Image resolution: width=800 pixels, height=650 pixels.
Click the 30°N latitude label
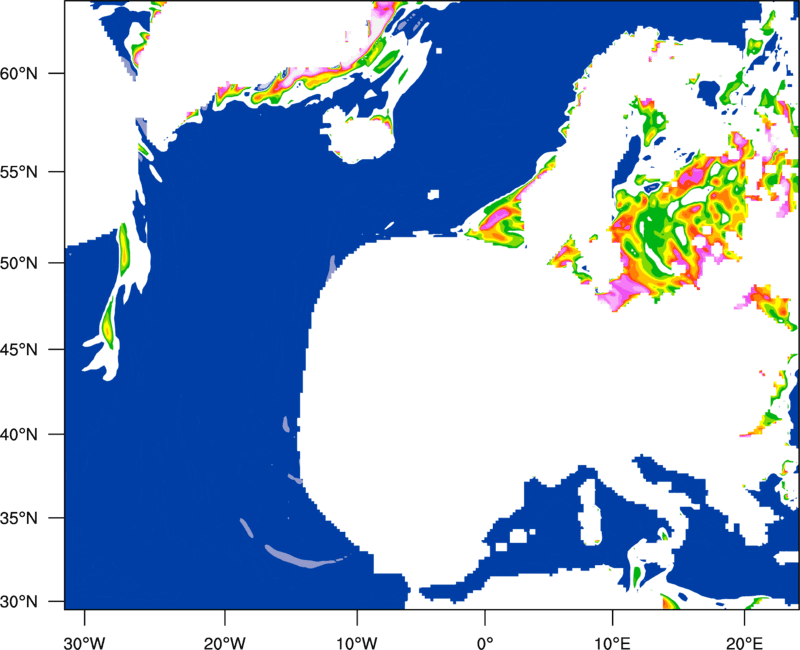click(19, 602)
